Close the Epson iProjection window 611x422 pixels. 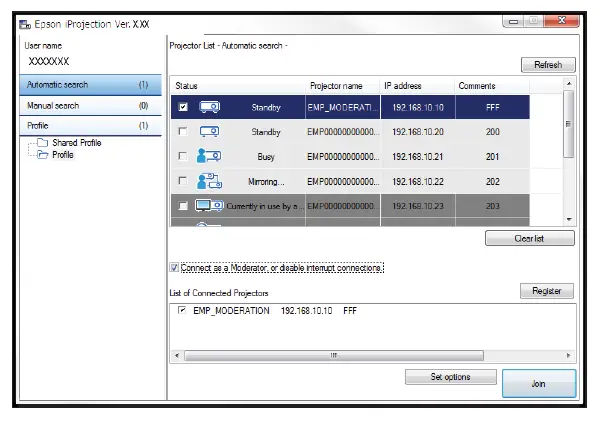[561, 20]
